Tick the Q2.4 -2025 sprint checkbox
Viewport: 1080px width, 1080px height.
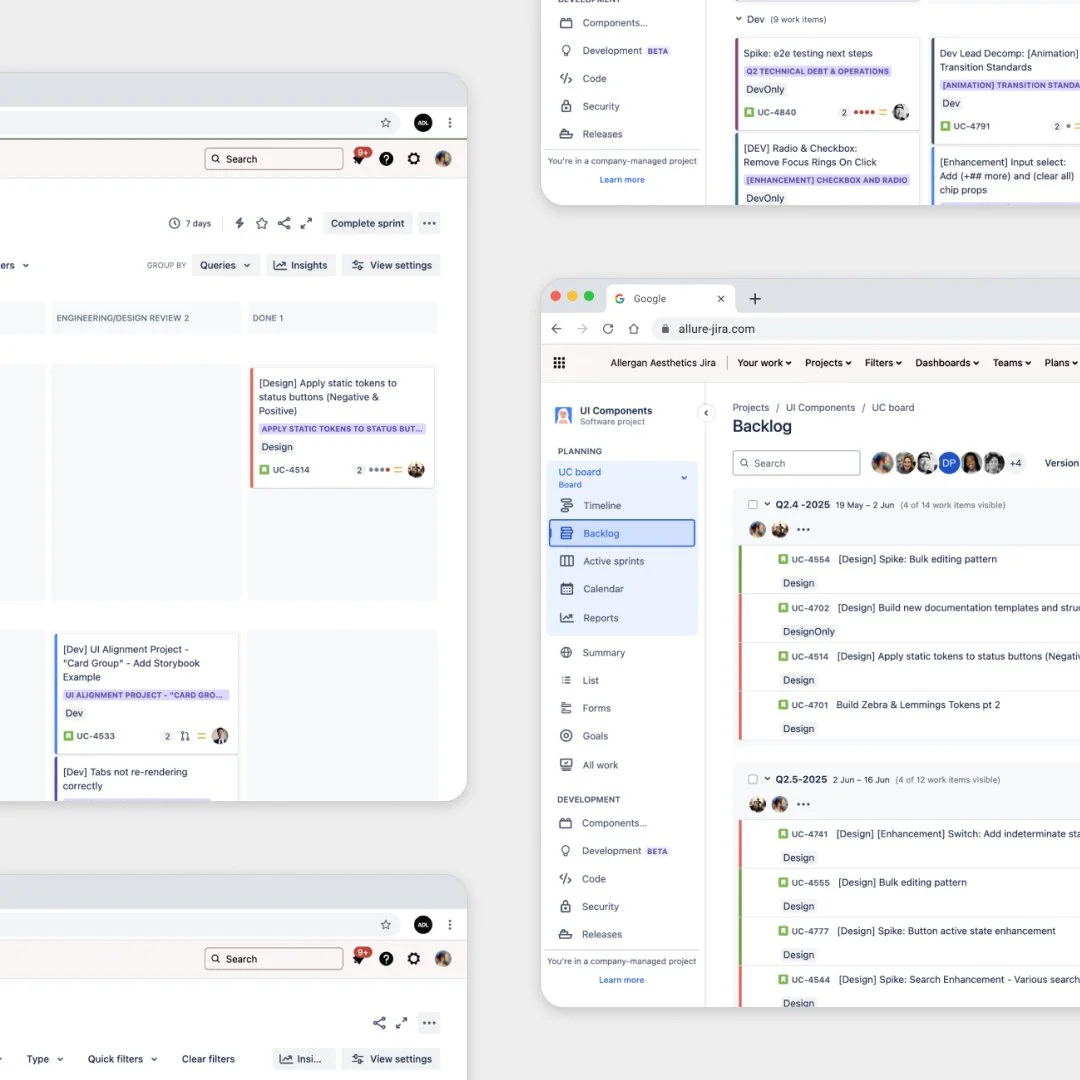tap(753, 505)
